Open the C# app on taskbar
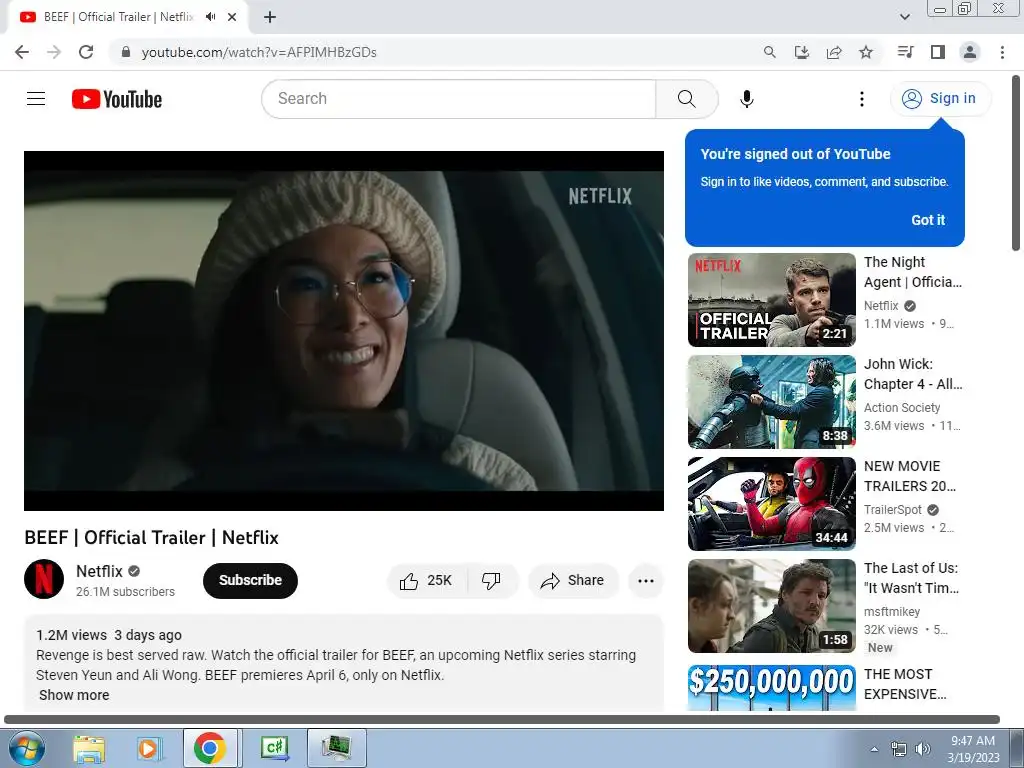 point(274,748)
